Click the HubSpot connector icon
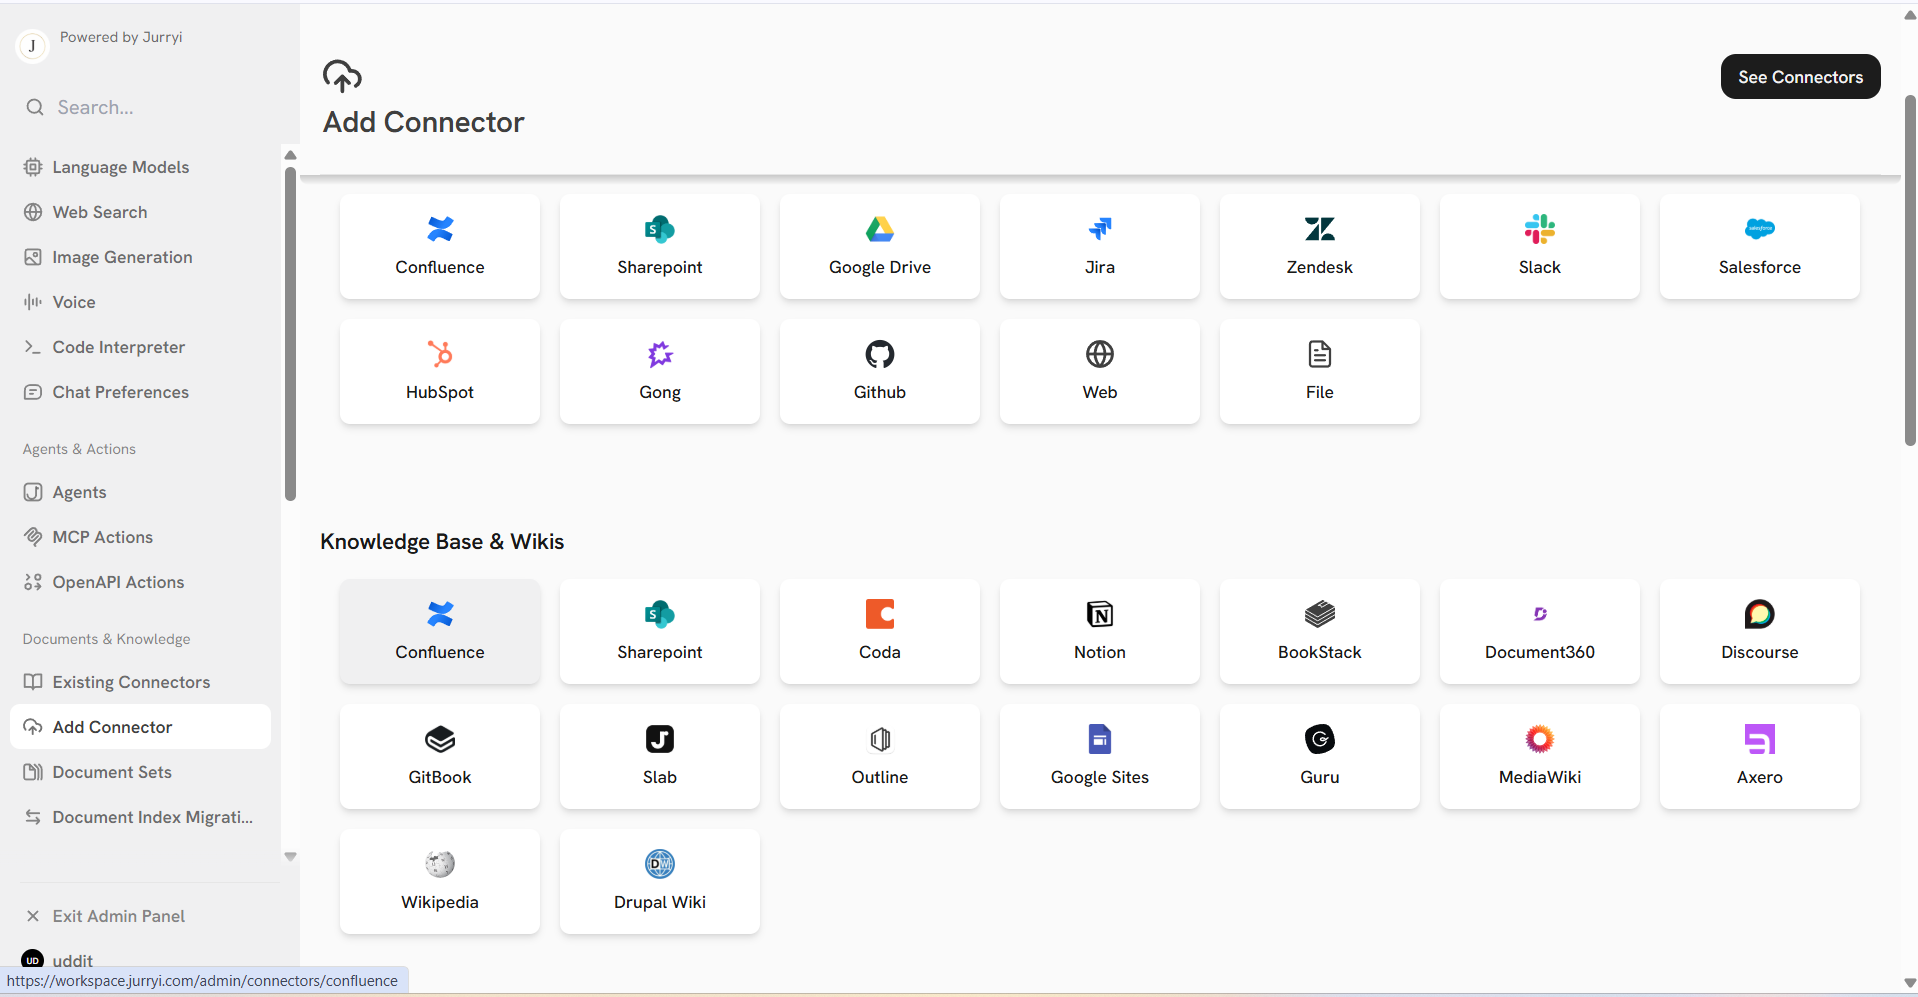 coord(440,354)
